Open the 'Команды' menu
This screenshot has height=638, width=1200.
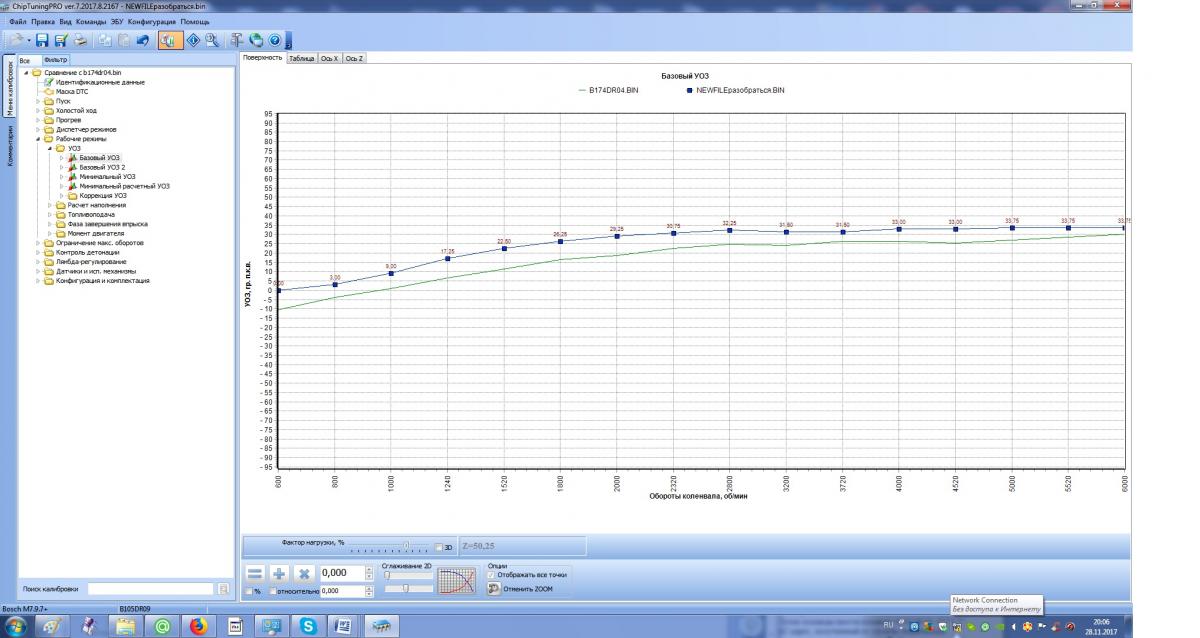pos(91,21)
